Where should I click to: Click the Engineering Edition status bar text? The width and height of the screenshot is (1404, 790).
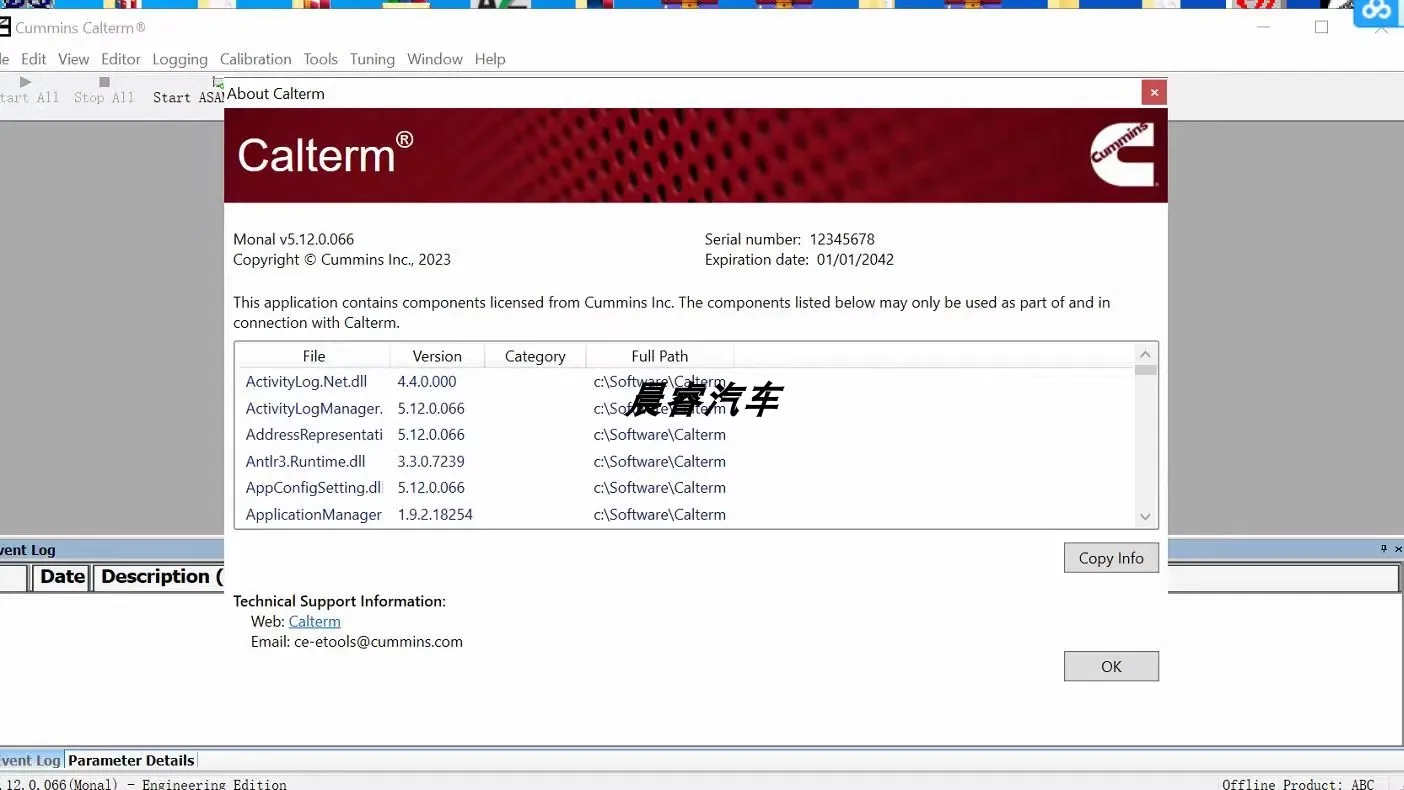(x=214, y=784)
